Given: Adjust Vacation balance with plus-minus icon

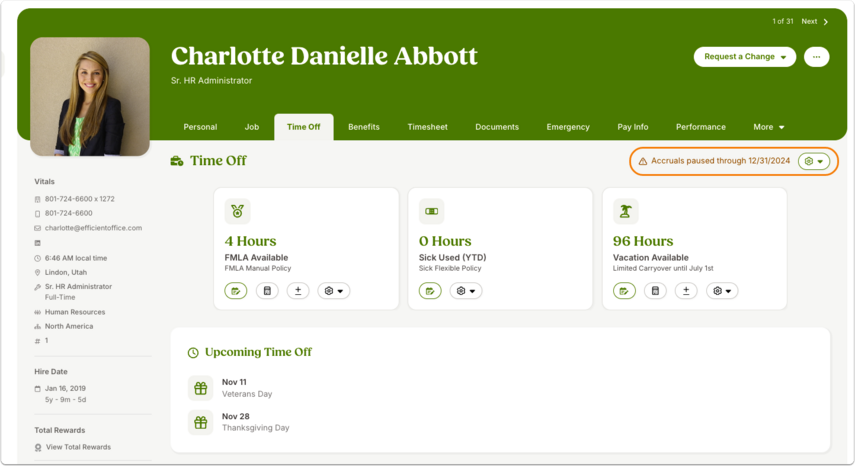Looking at the screenshot, I should pyautogui.click(x=686, y=291).
